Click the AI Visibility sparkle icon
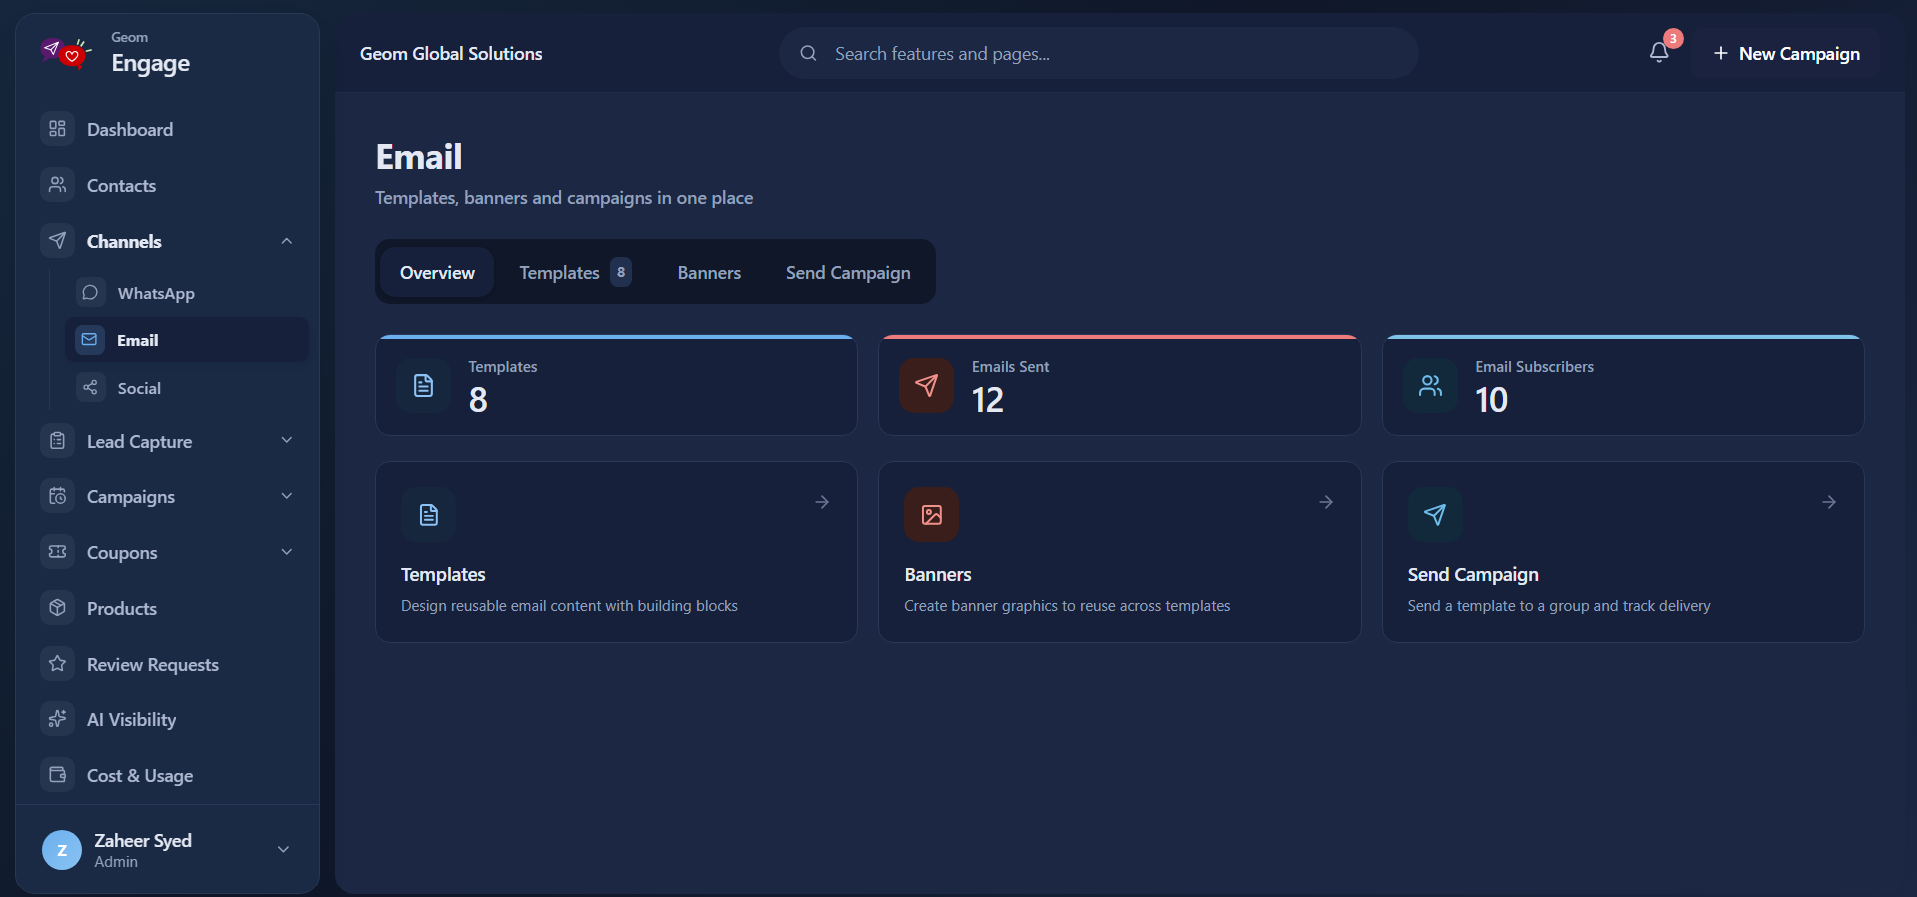Viewport: 1917px width, 897px height. tap(58, 719)
